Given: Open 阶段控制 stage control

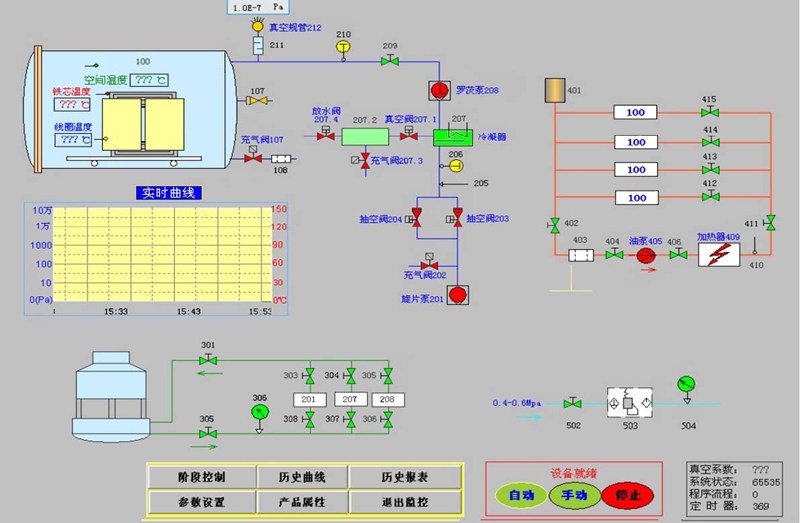Looking at the screenshot, I should 202,477.
